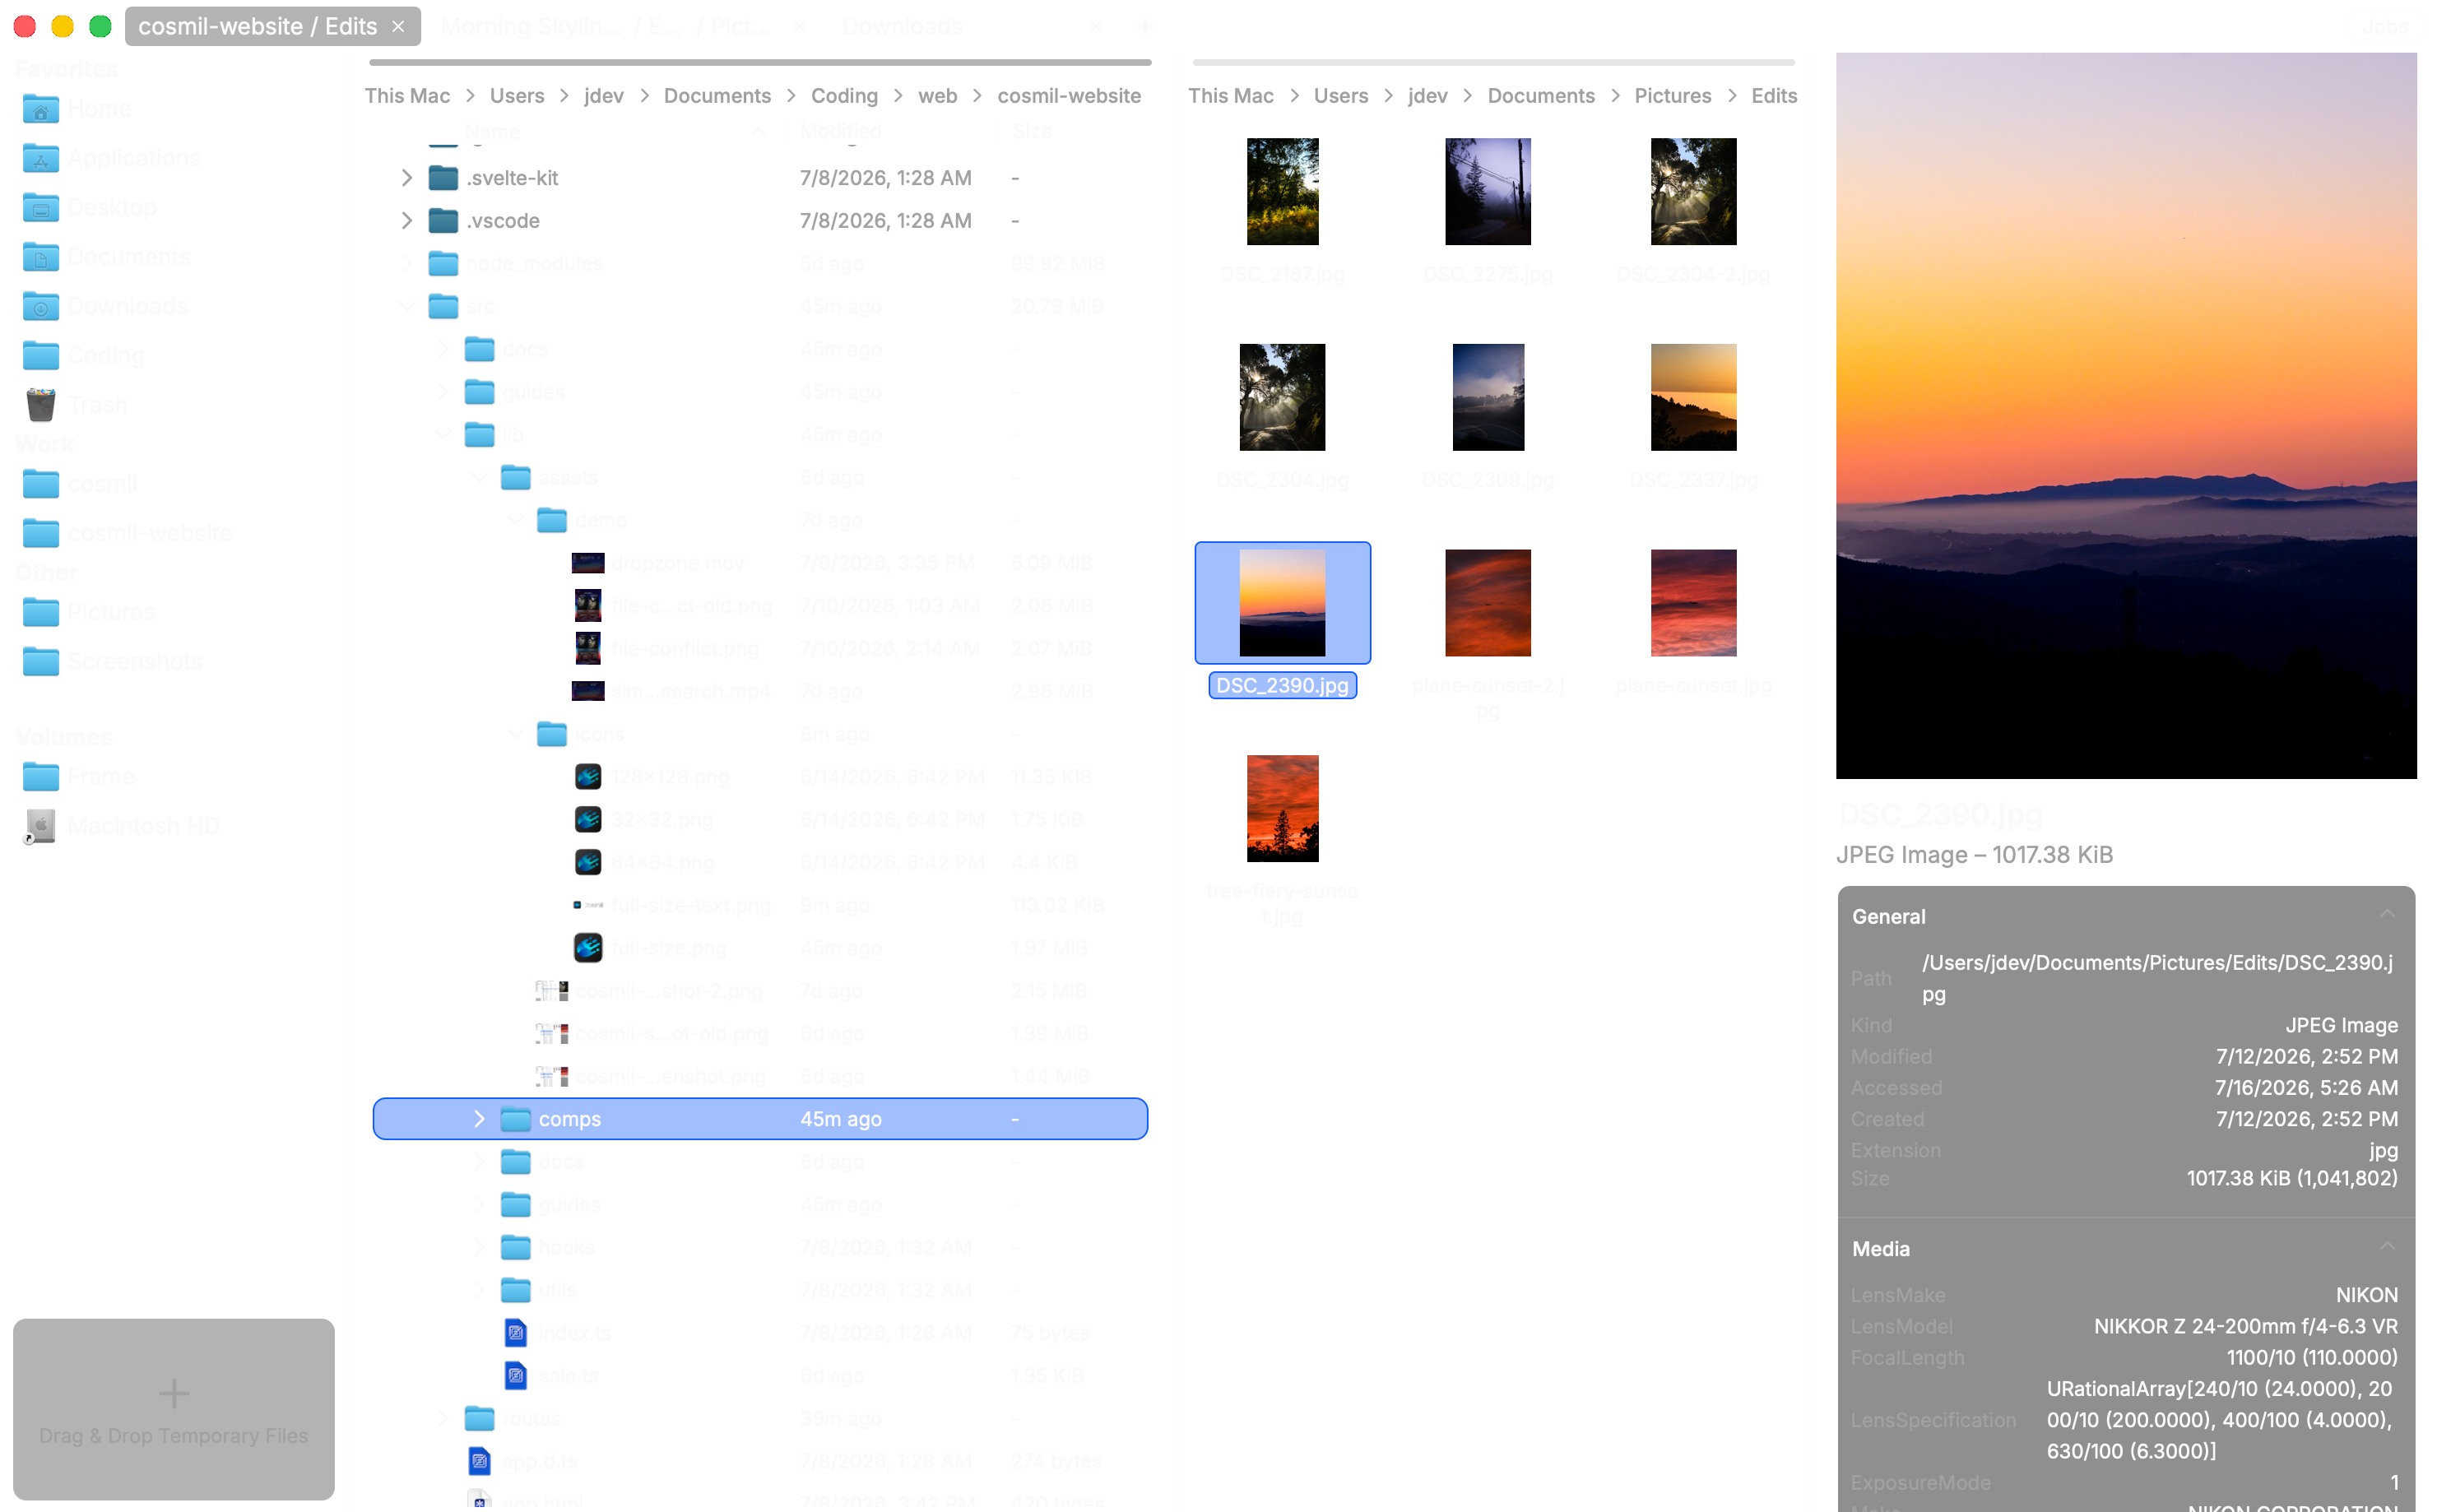Click the NIKKOR Z 24-200mm lens model value
The width and height of the screenshot is (2437, 1512).
pyautogui.click(x=2245, y=1325)
